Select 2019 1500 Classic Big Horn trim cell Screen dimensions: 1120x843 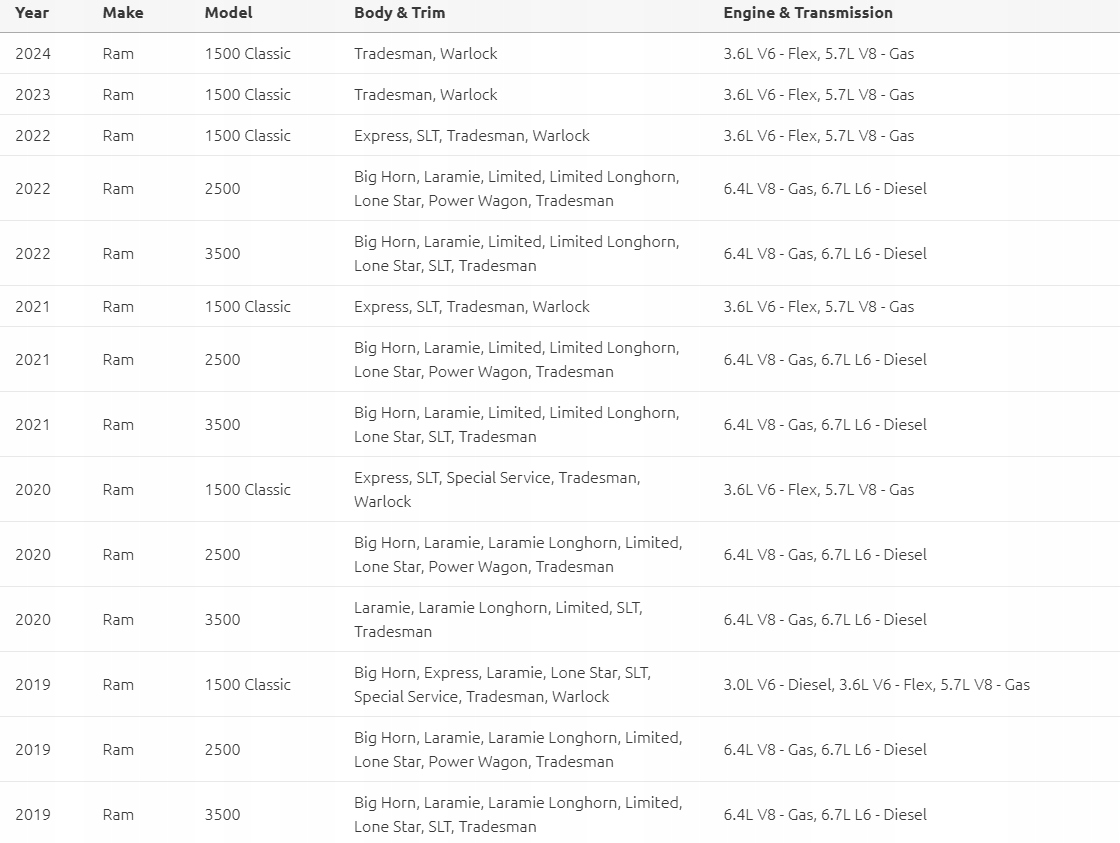[503, 684]
